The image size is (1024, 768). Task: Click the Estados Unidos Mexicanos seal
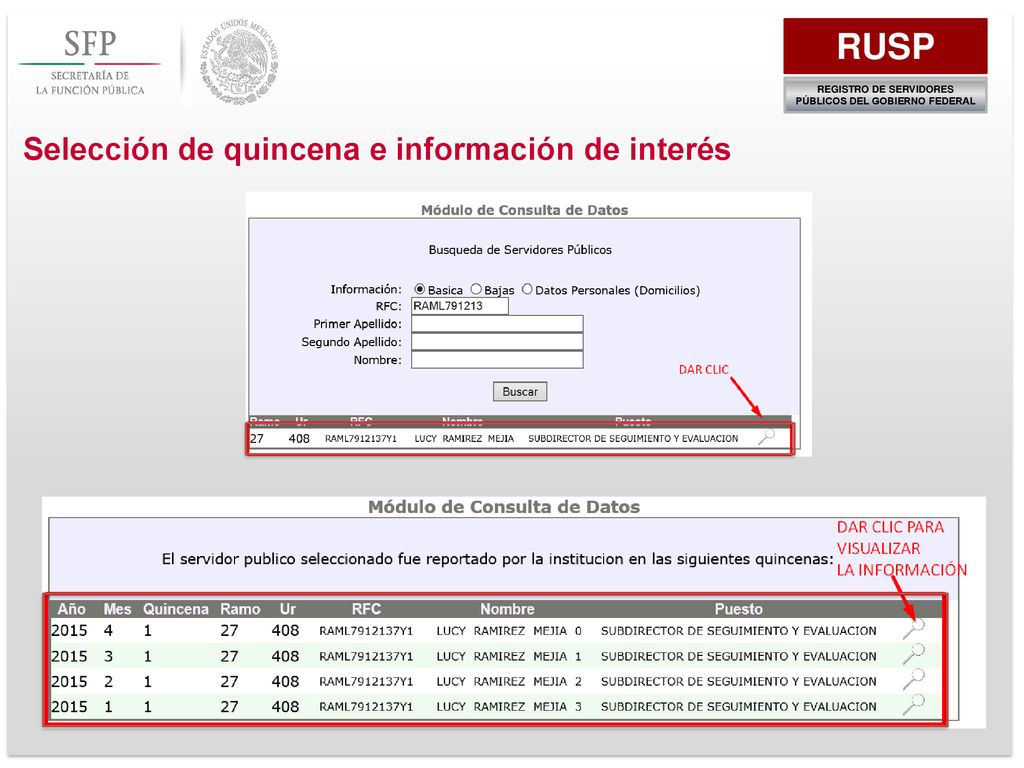[x=239, y=61]
